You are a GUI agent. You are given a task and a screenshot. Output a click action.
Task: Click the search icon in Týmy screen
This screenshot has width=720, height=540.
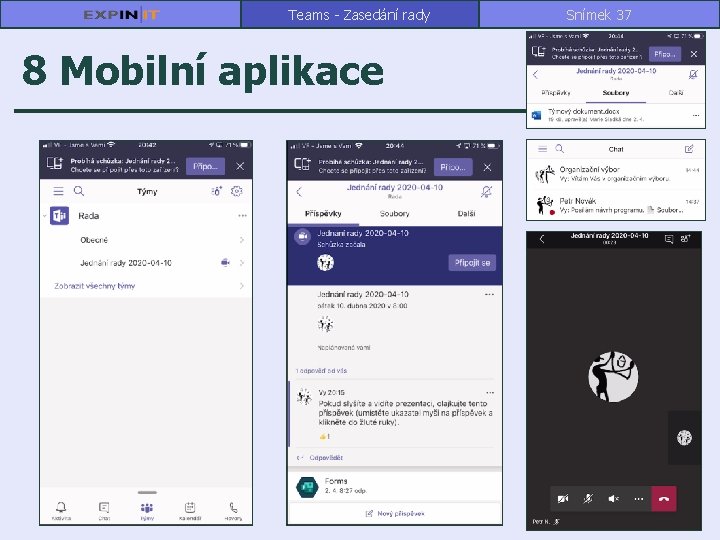79,191
